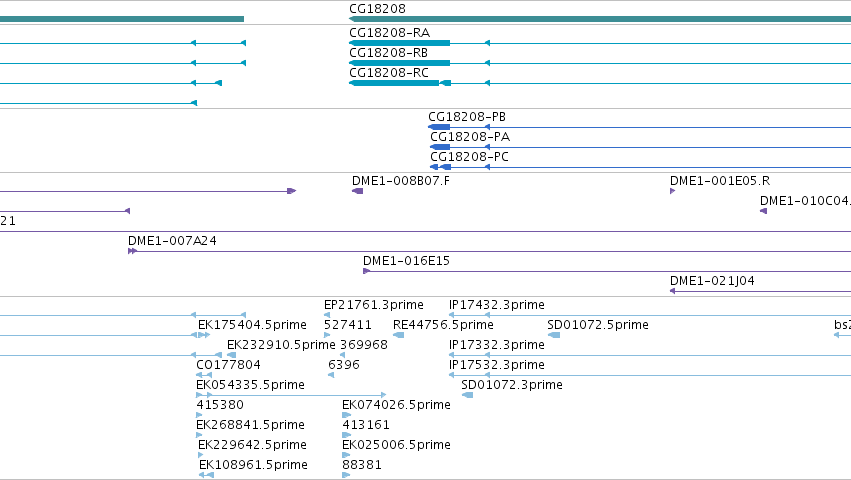Select the CG18208-PA protein feature
This screenshot has height=480, width=851.
[x=640, y=147]
